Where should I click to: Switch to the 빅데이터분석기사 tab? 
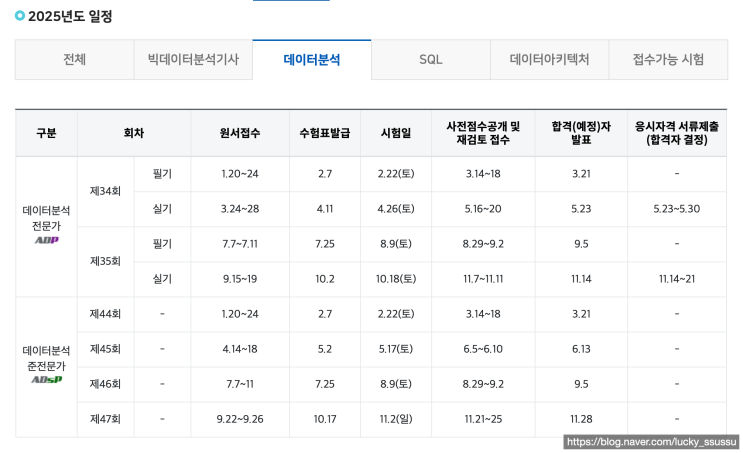click(x=193, y=59)
